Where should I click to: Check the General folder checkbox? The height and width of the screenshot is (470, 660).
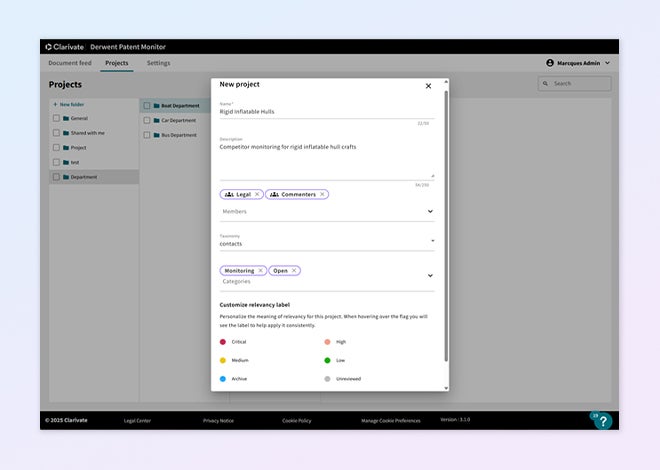point(57,118)
